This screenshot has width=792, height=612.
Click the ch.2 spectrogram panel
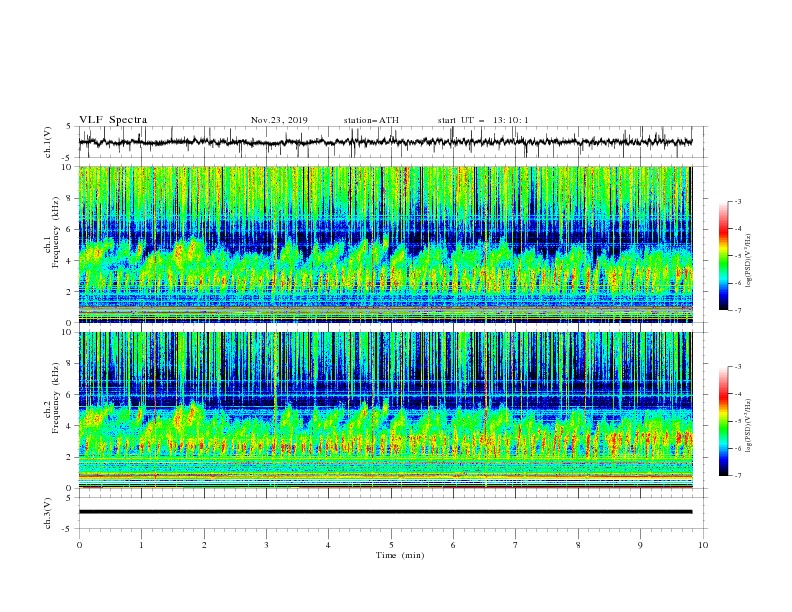[386, 410]
